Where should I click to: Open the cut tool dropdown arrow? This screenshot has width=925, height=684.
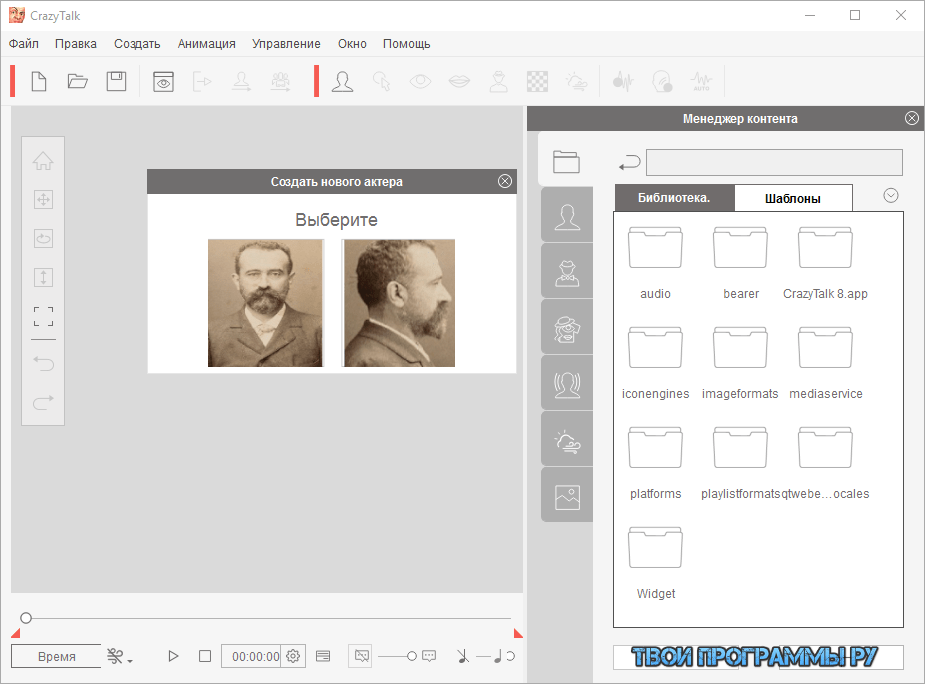[x=130, y=659]
